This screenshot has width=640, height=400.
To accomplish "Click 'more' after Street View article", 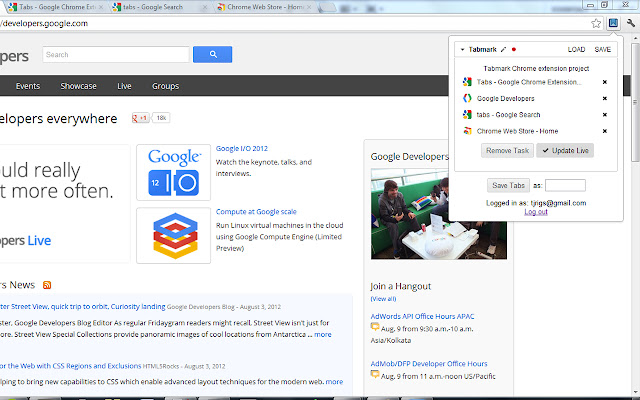I will click(x=323, y=334).
